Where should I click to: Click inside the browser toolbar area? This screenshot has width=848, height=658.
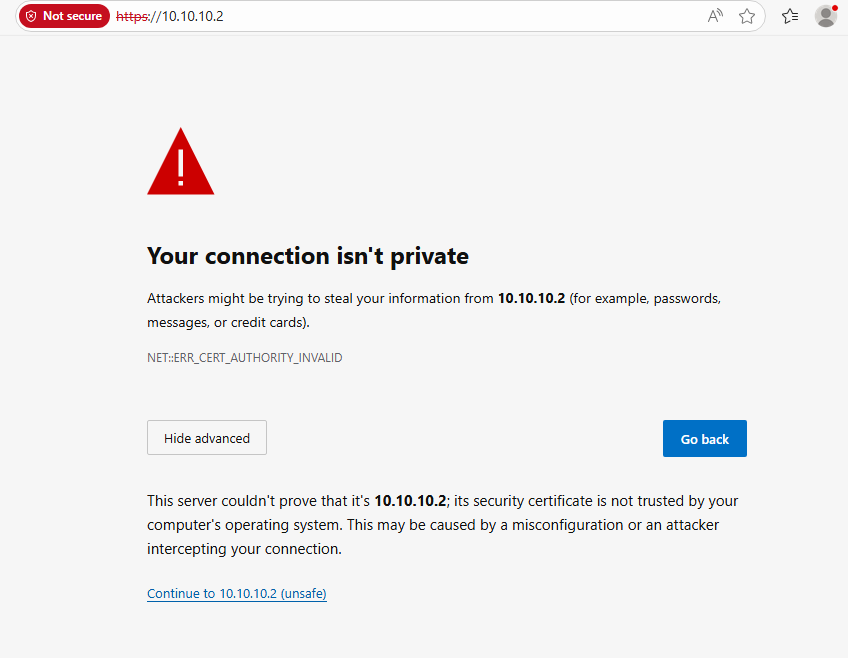point(450,16)
